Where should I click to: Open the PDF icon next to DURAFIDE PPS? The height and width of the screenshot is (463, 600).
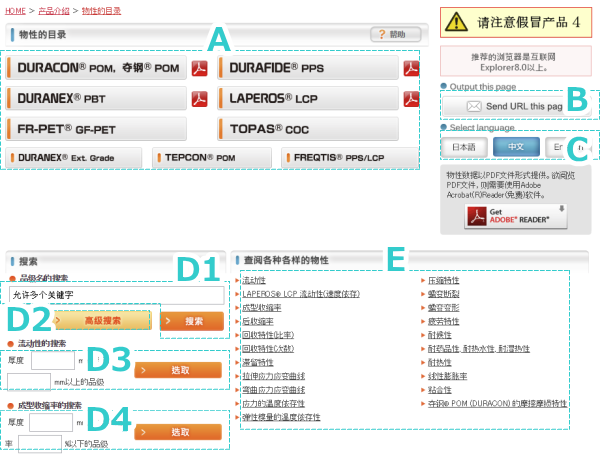[411, 68]
